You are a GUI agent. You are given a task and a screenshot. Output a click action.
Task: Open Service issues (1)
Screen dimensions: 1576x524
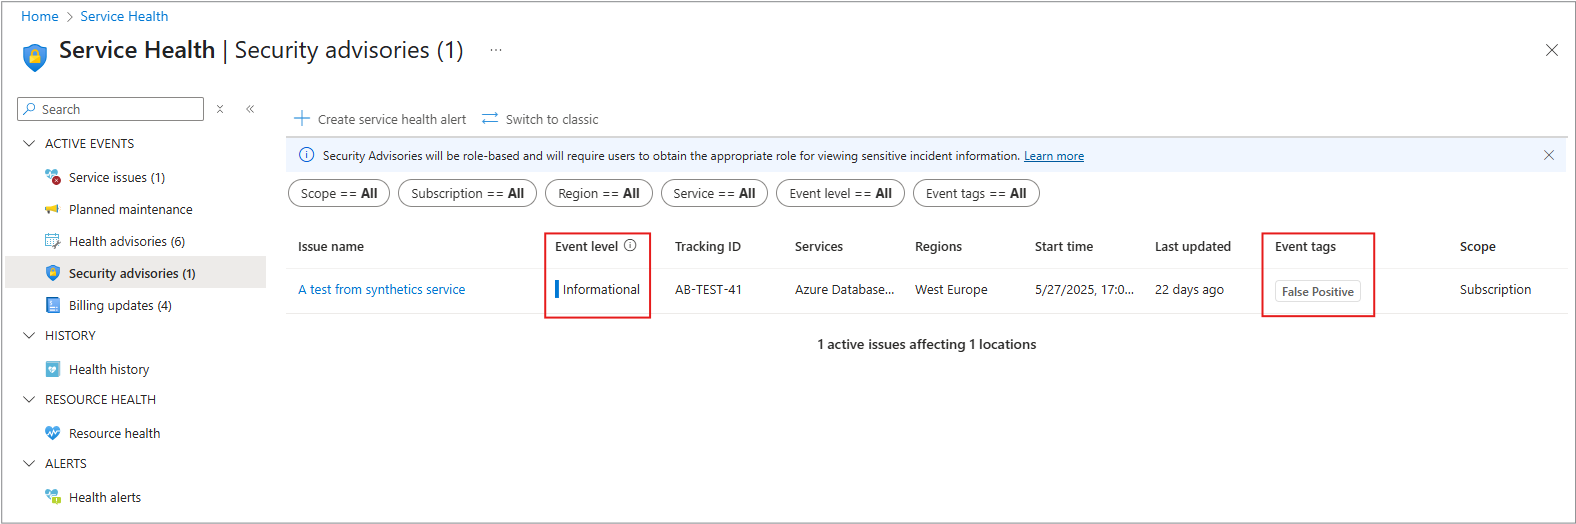tap(117, 177)
